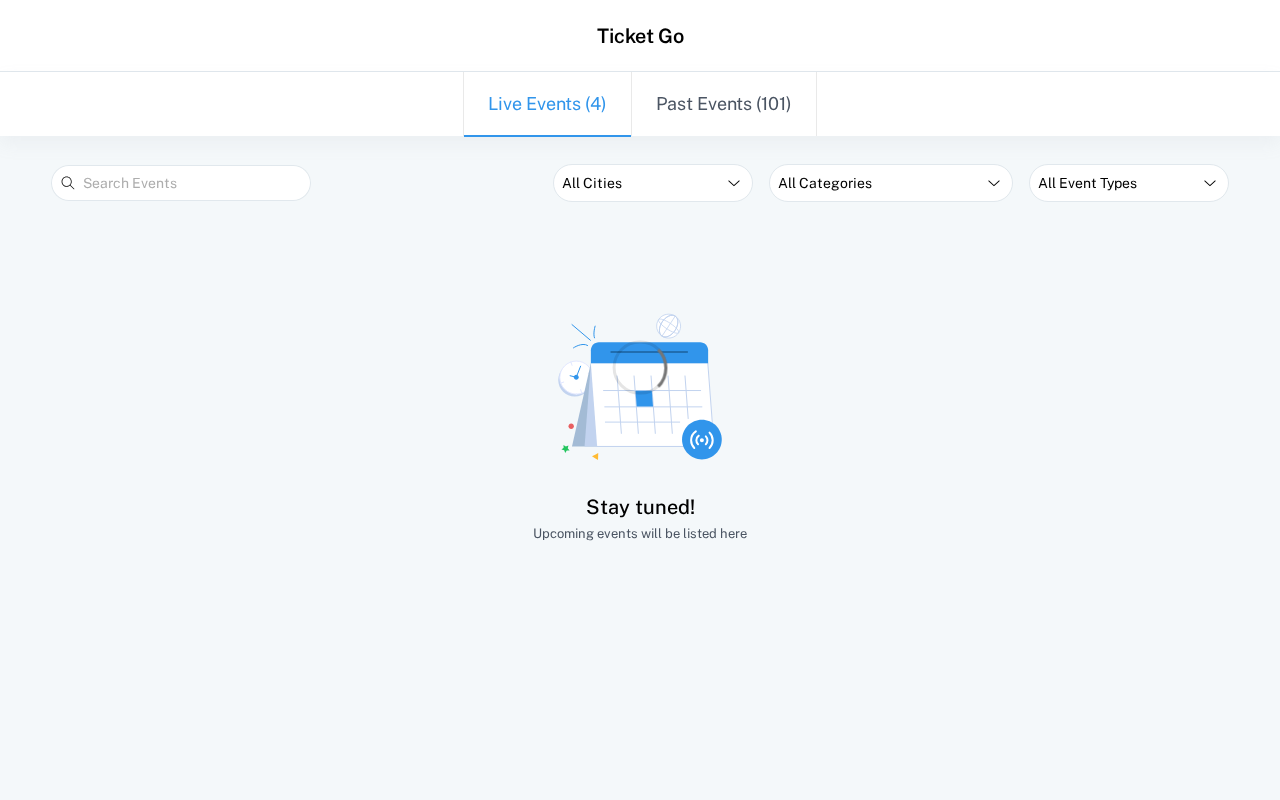This screenshot has width=1280, height=800.
Task: Click the chevron arrow in All Event Types
Action: [x=1210, y=183]
